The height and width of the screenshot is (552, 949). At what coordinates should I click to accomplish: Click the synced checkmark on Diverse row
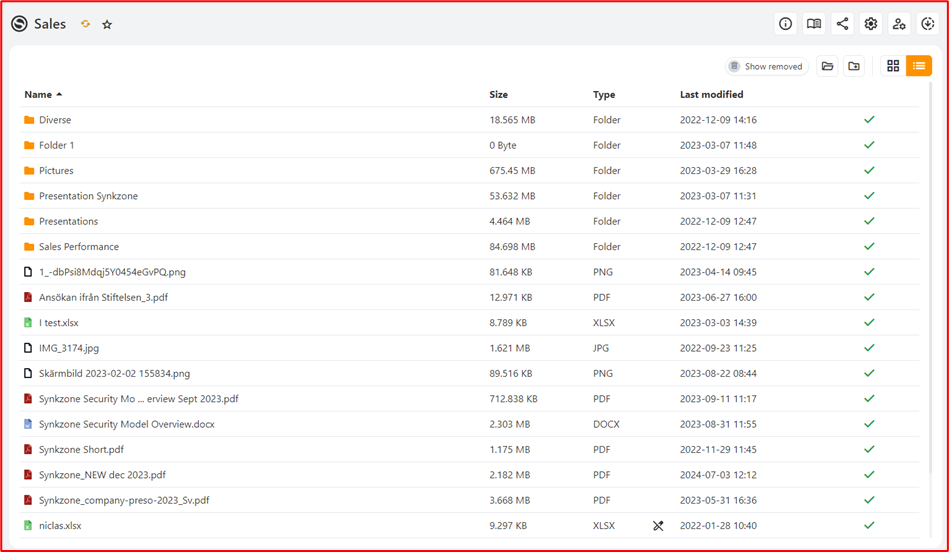(870, 120)
